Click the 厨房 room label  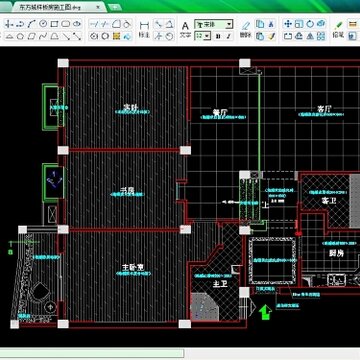(336, 253)
